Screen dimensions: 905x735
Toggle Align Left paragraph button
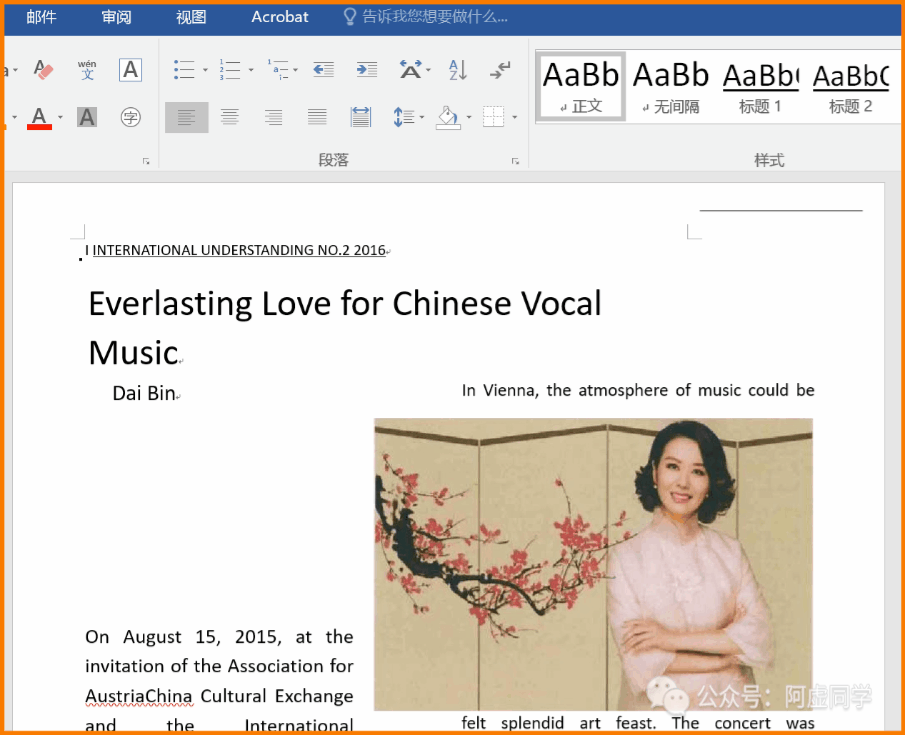click(186, 117)
